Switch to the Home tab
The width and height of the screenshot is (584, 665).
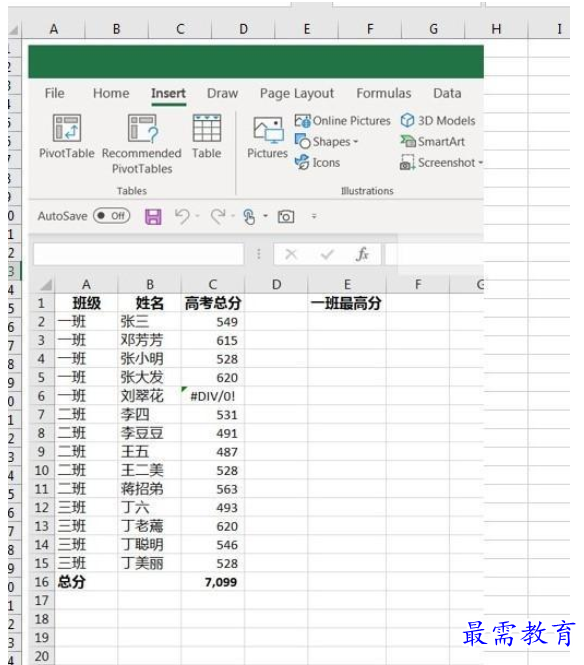click(111, 93)
